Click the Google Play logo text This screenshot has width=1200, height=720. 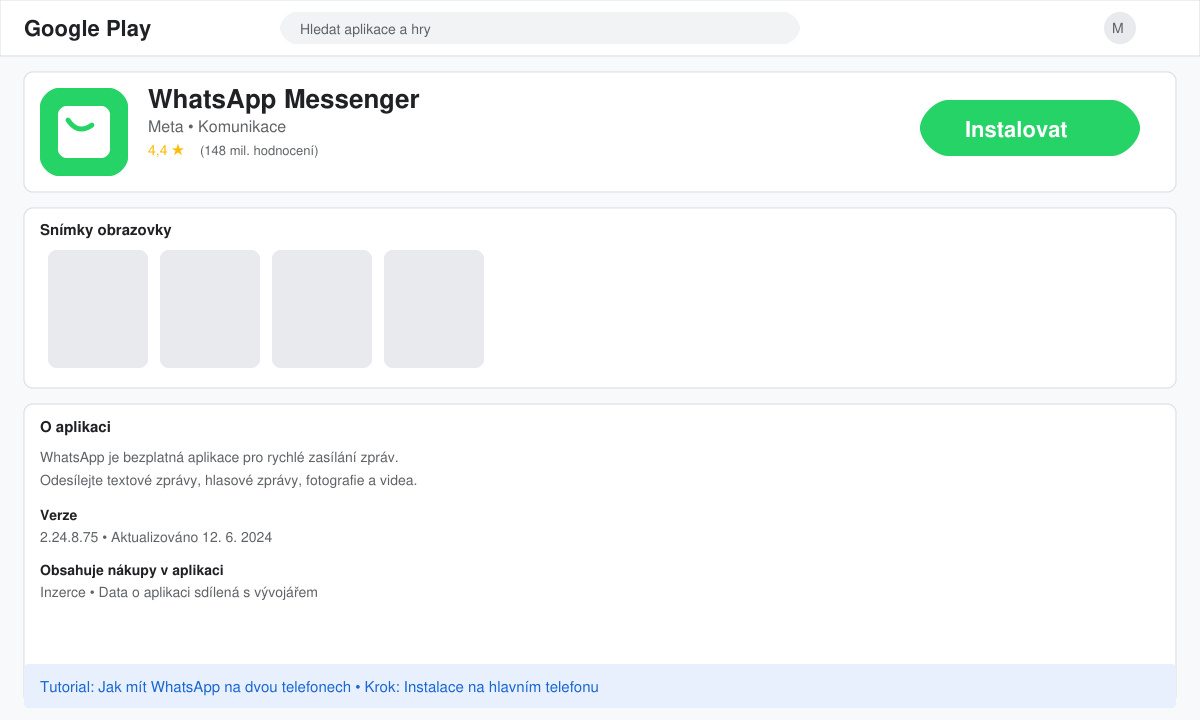88,28
